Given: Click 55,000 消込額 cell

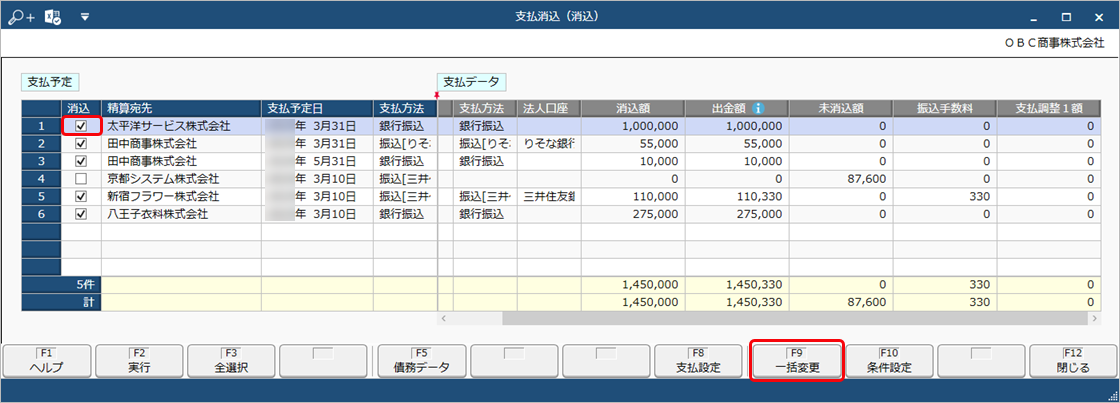Looking at the screenshot, I should click(633, 143).
